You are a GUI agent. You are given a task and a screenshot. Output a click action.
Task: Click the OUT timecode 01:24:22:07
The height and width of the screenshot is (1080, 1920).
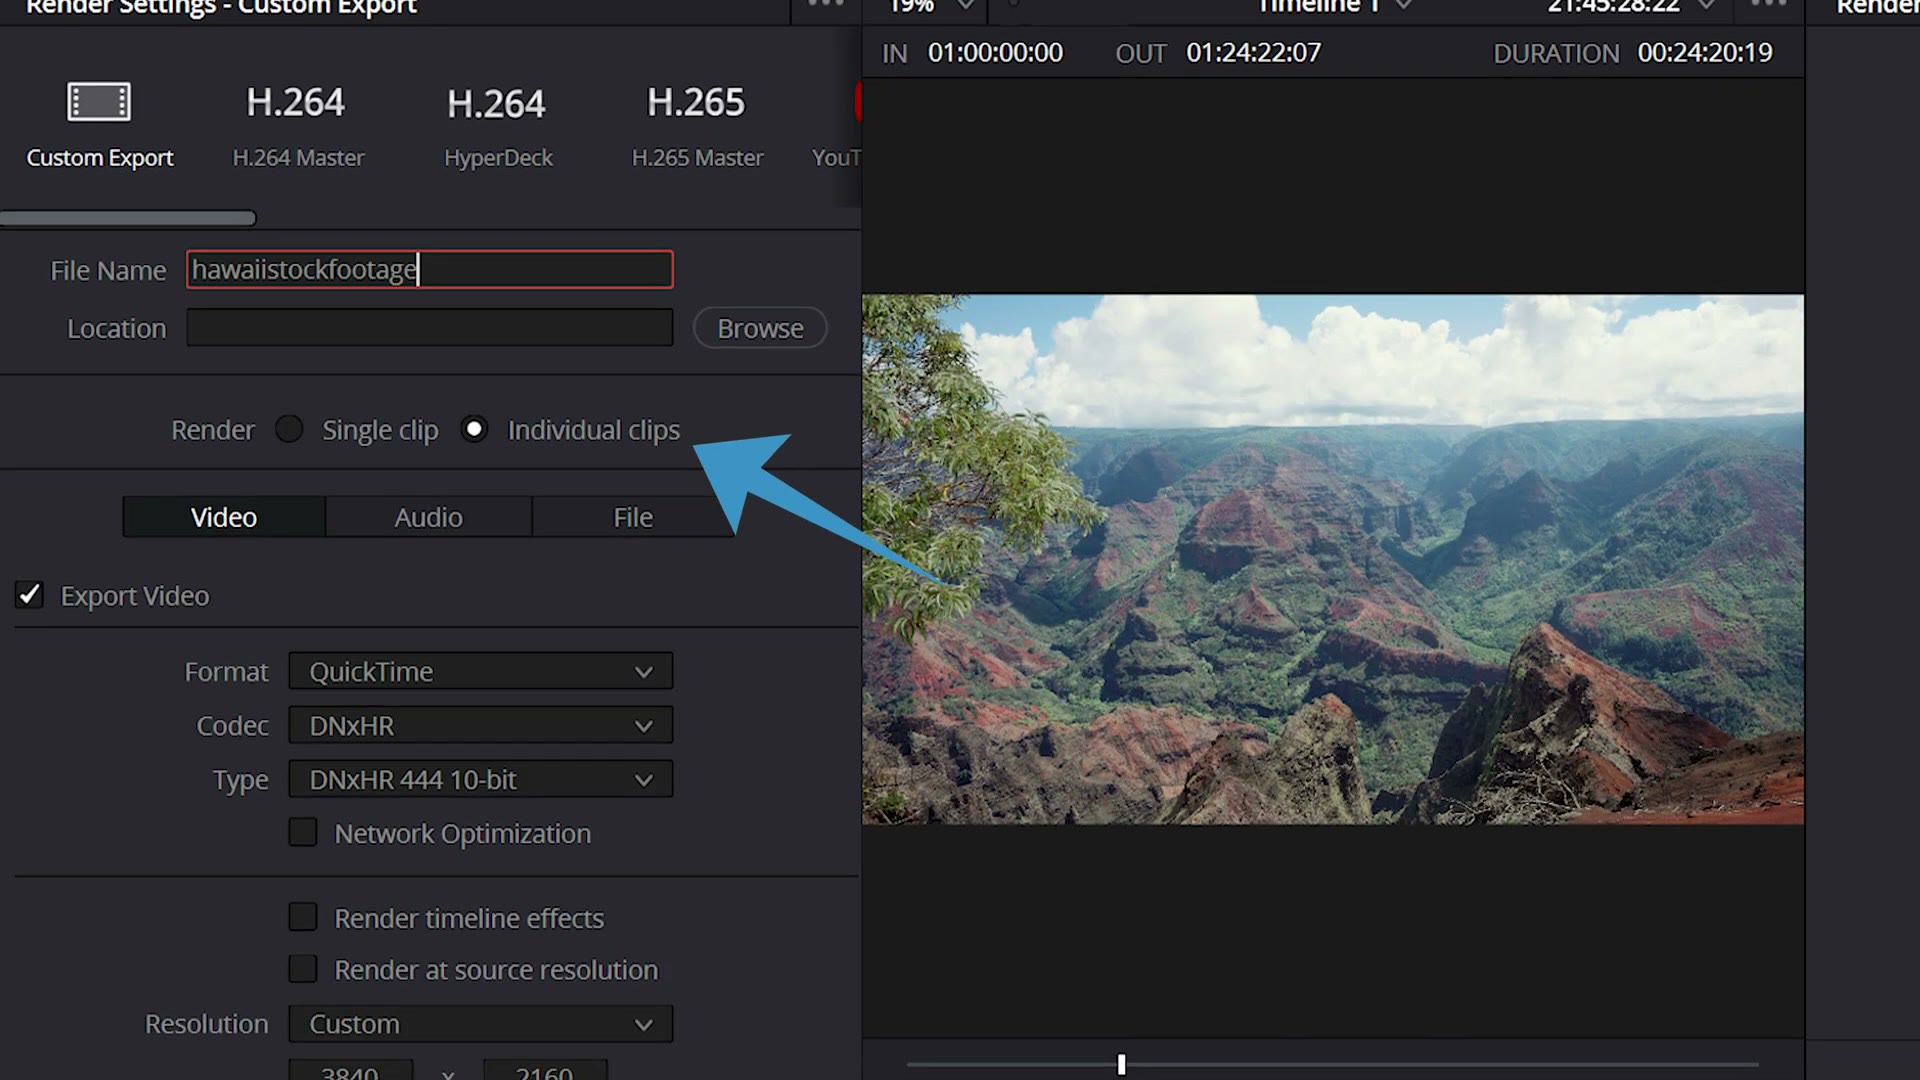(1253, 53)
